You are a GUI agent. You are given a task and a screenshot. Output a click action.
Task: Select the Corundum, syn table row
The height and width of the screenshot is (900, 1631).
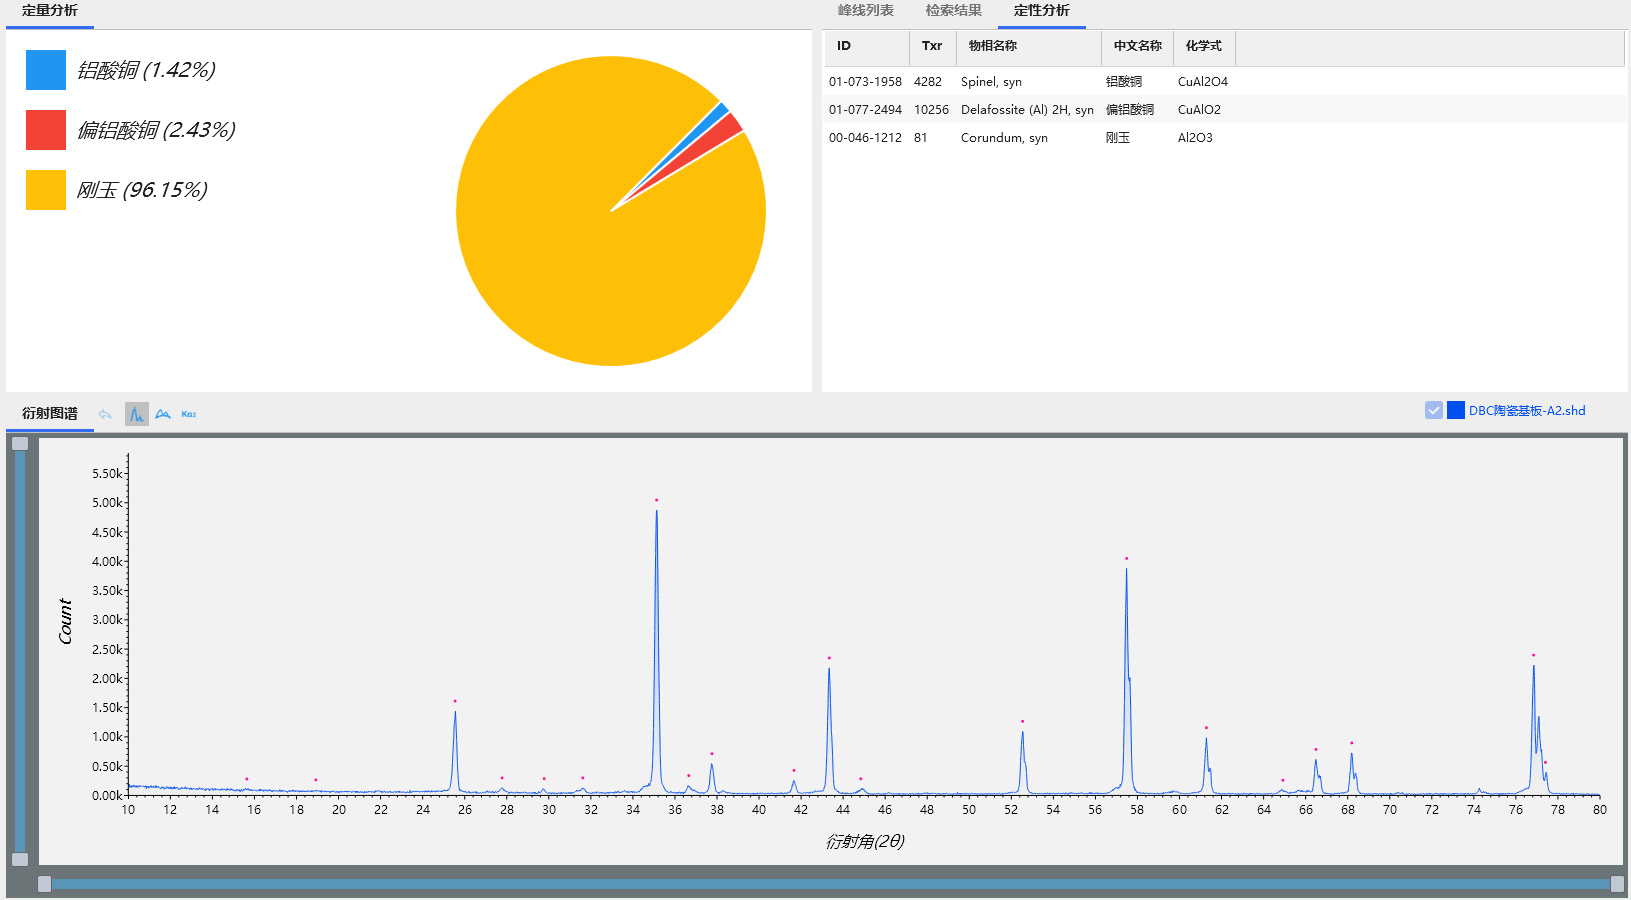(1004, 138)
